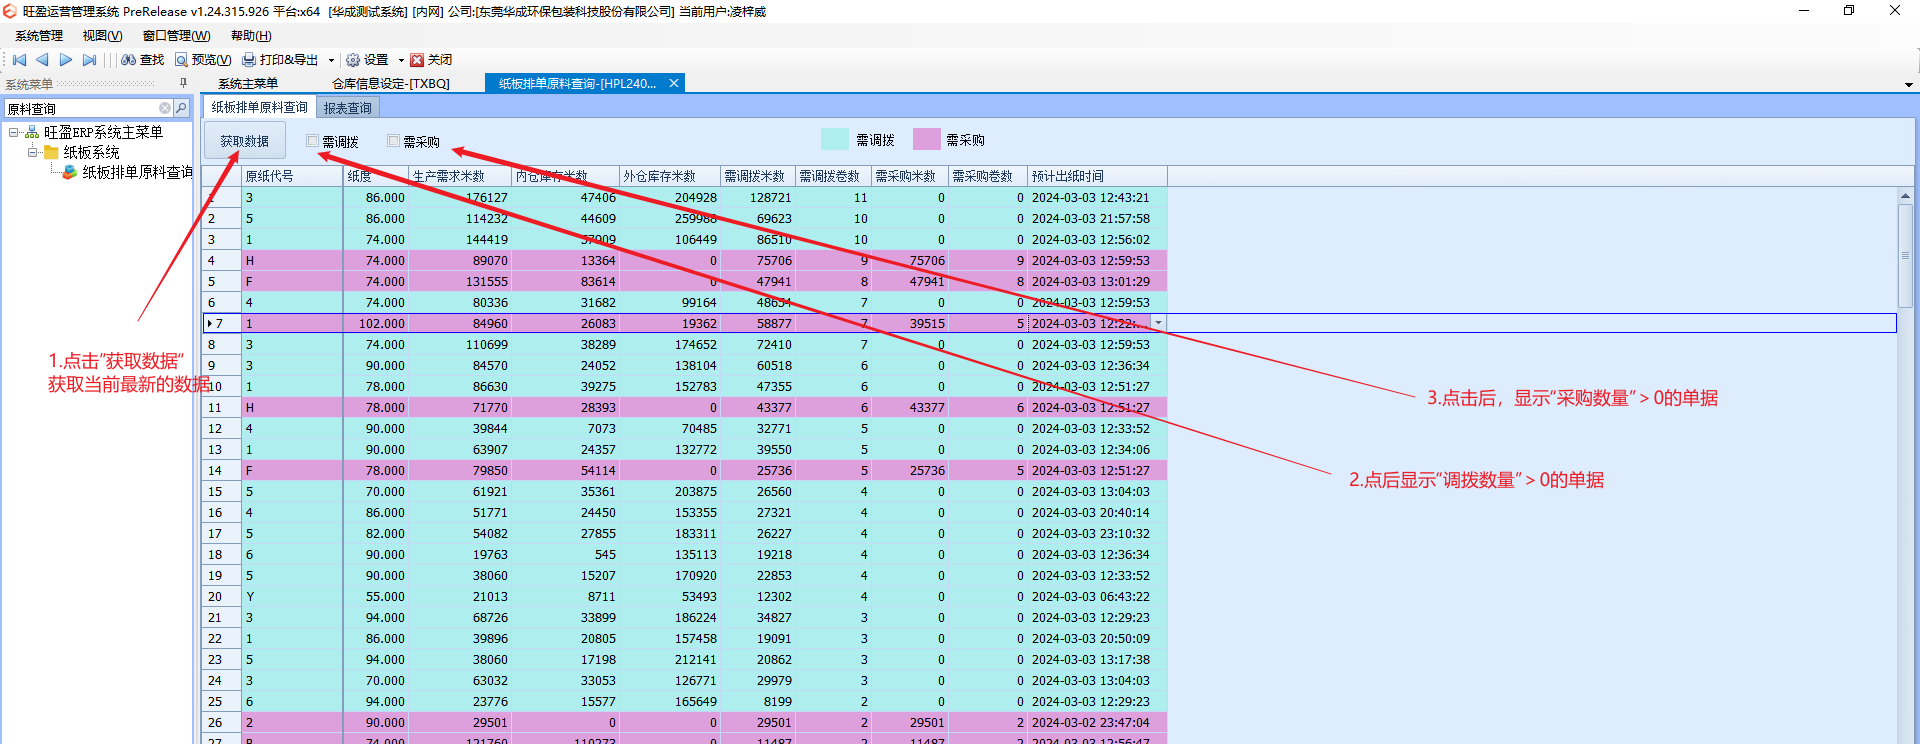Select the 2024-03-03 21:57:58 time cell

(x=1097, y=219)
